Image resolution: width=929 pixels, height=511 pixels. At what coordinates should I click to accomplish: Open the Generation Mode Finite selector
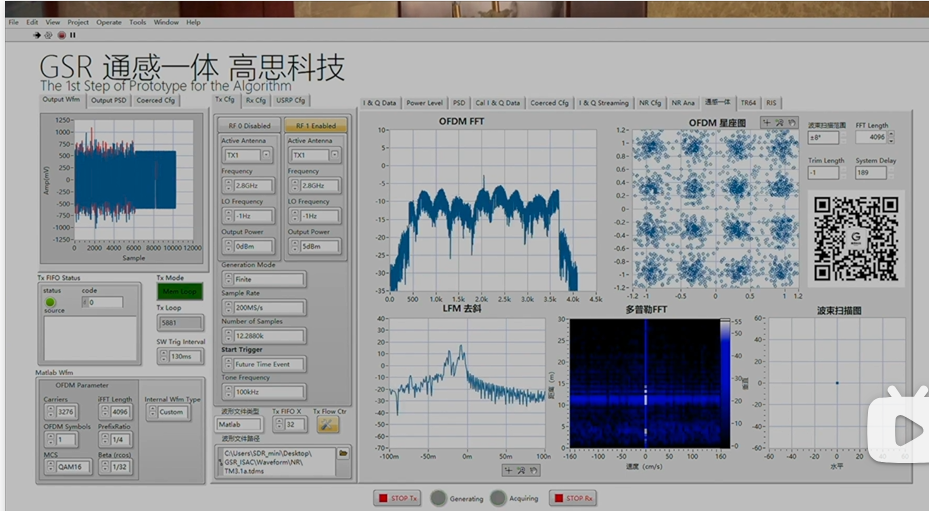[x=264, y=279]
